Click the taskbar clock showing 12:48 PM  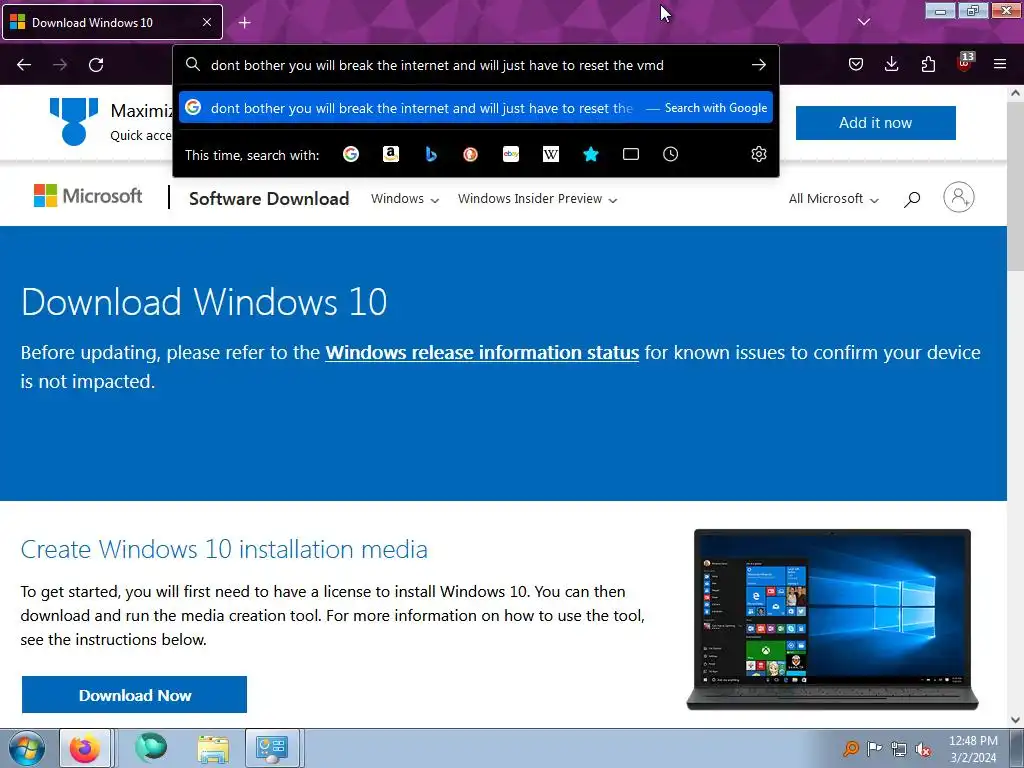(973, 748)
